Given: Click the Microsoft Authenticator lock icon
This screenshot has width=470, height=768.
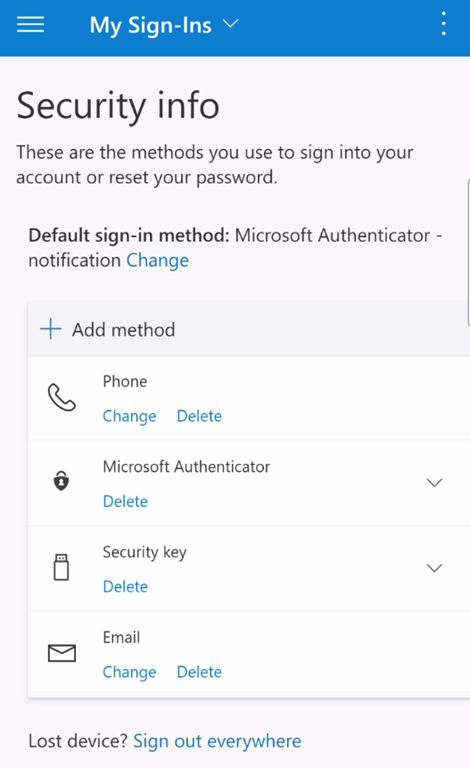Looking at the screenshot, I should coord(61,481).
